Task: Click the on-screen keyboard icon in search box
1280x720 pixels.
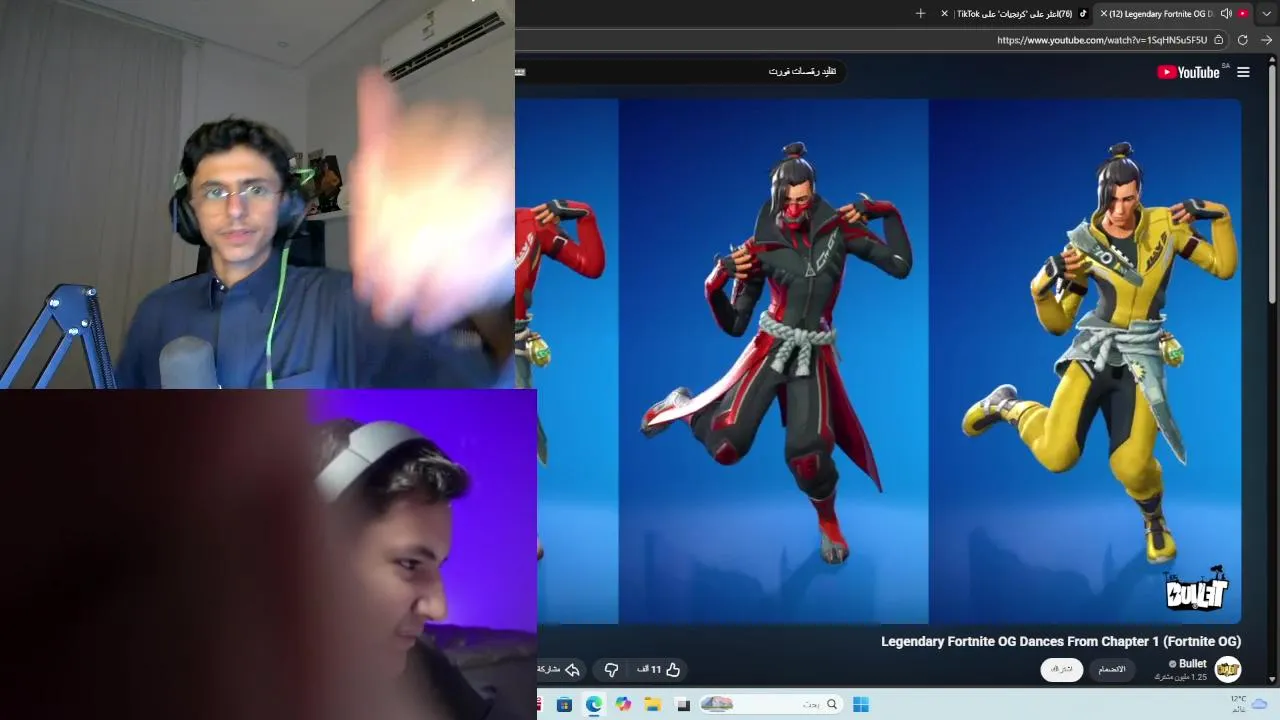Action: tap(520, 72)
